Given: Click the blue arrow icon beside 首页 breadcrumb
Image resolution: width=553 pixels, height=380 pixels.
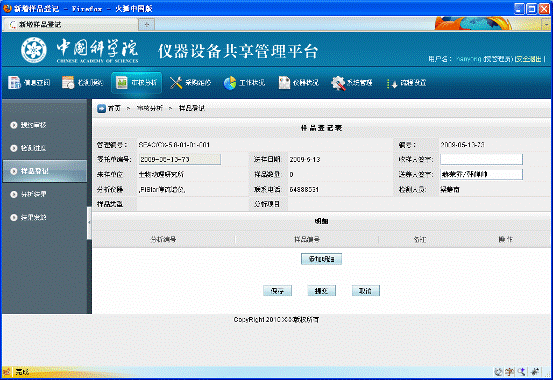Looking at the screenshot, I should tap(102, 108).
